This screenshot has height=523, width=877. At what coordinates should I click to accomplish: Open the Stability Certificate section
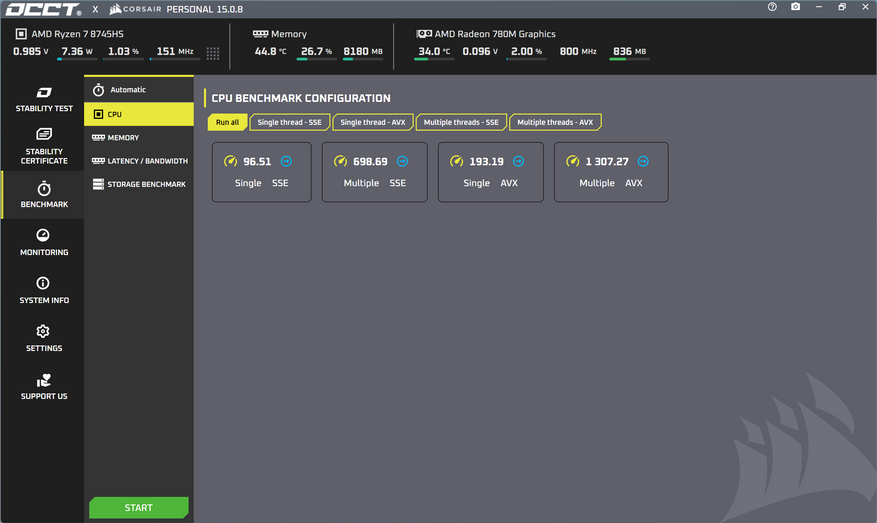pyautogui.click(x=44, y=145)
